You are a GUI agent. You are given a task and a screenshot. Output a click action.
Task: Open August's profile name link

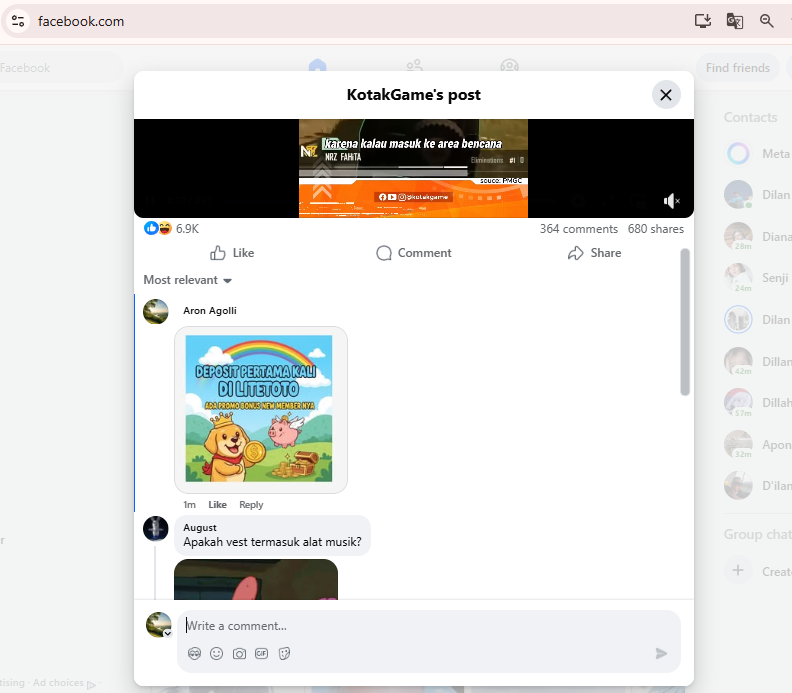[x=200, y=527]
